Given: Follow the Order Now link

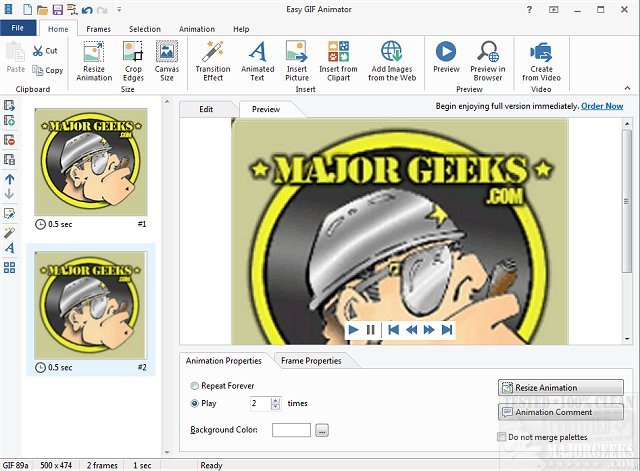Looking at the screenshot, I should pyautogui.click(x=602, y=106).
